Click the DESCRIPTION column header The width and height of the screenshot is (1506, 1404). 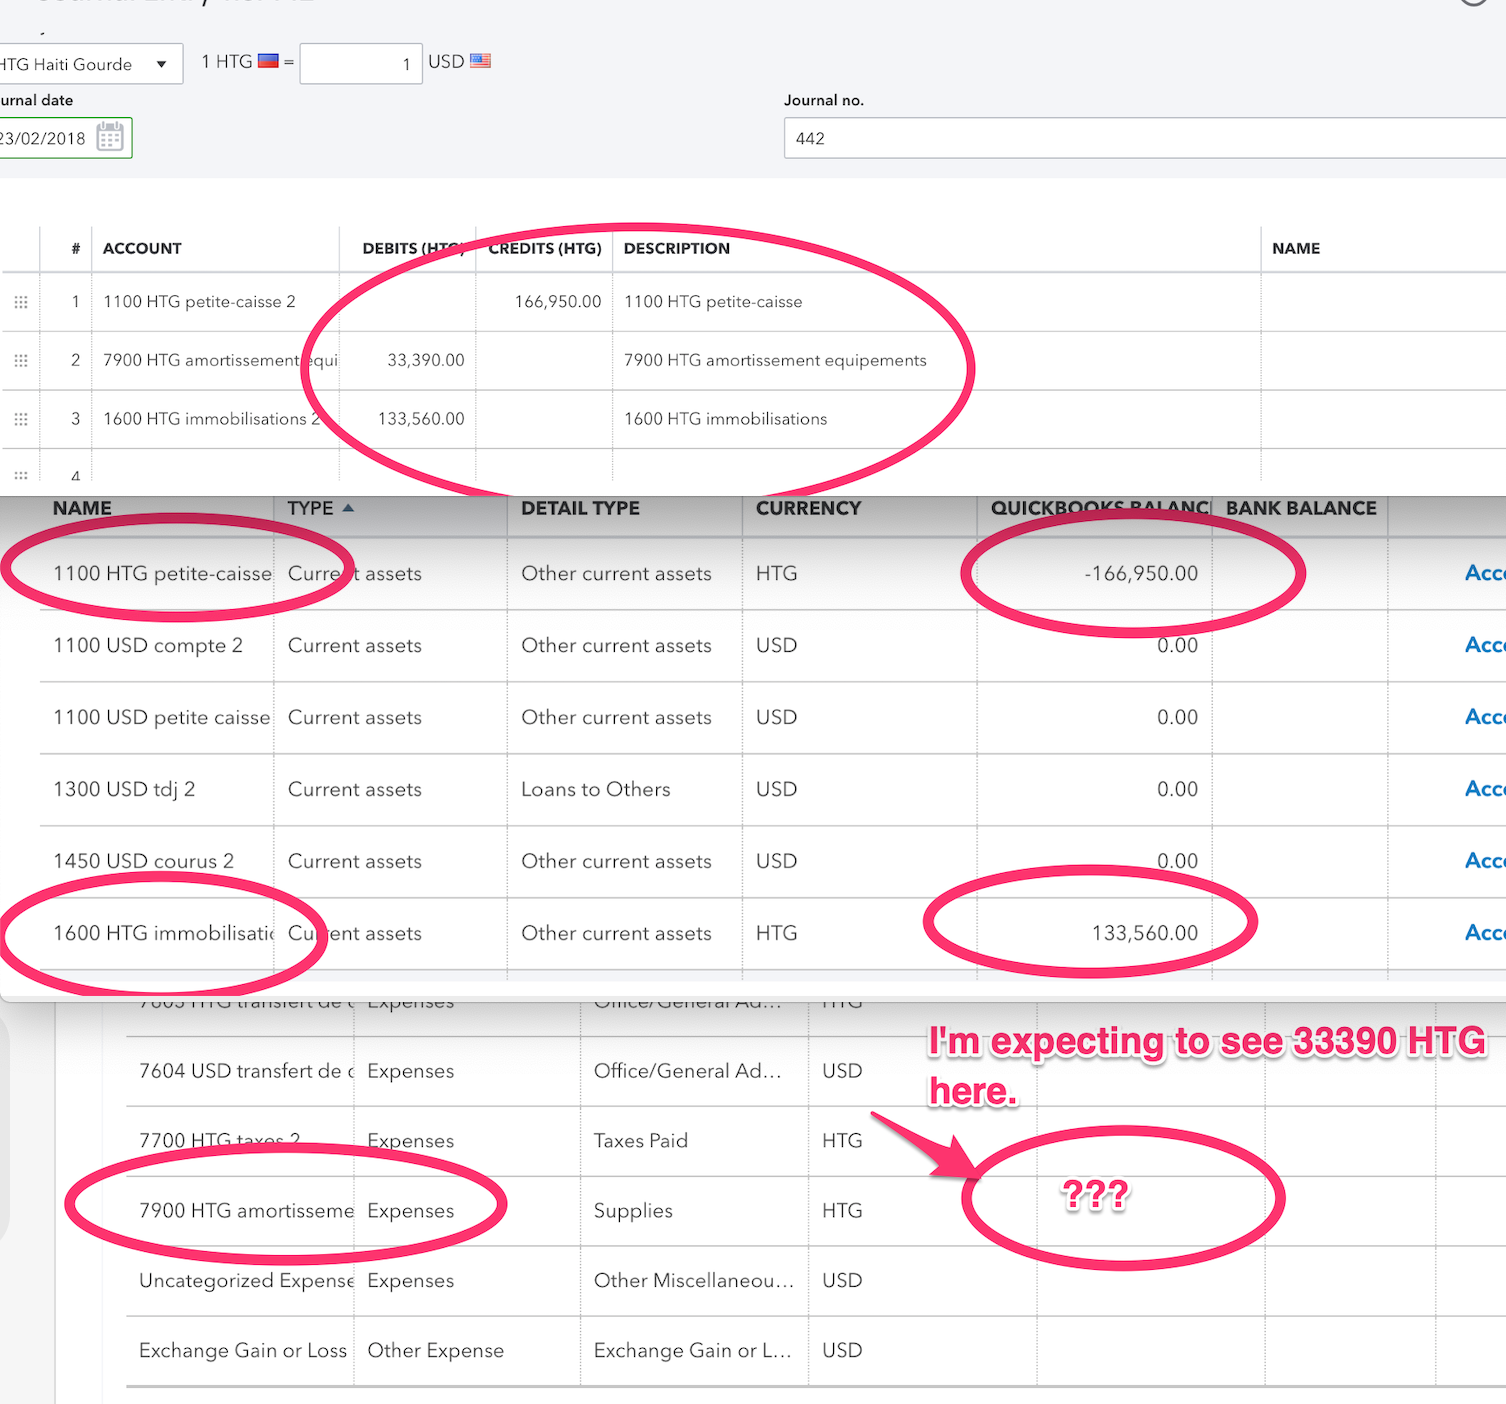click(x=677, y=248)
